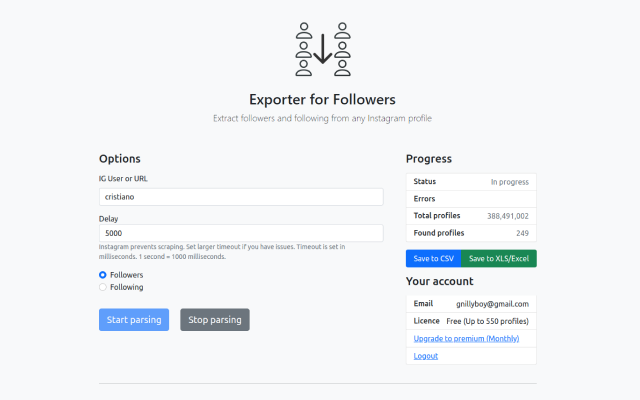Click the Total profiles count value
This screenshot has width=640, height=400.
tap(508, 216)
